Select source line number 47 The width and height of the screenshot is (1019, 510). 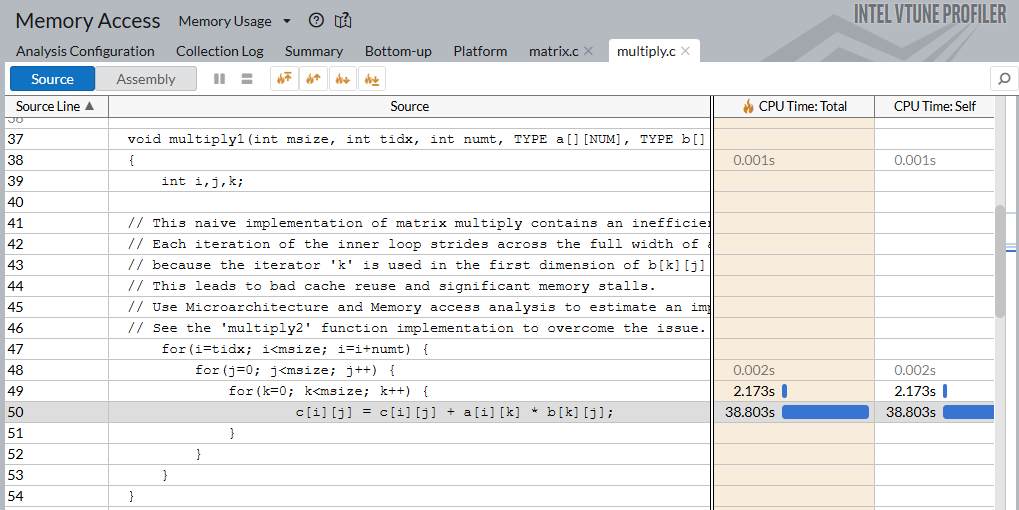15,349
